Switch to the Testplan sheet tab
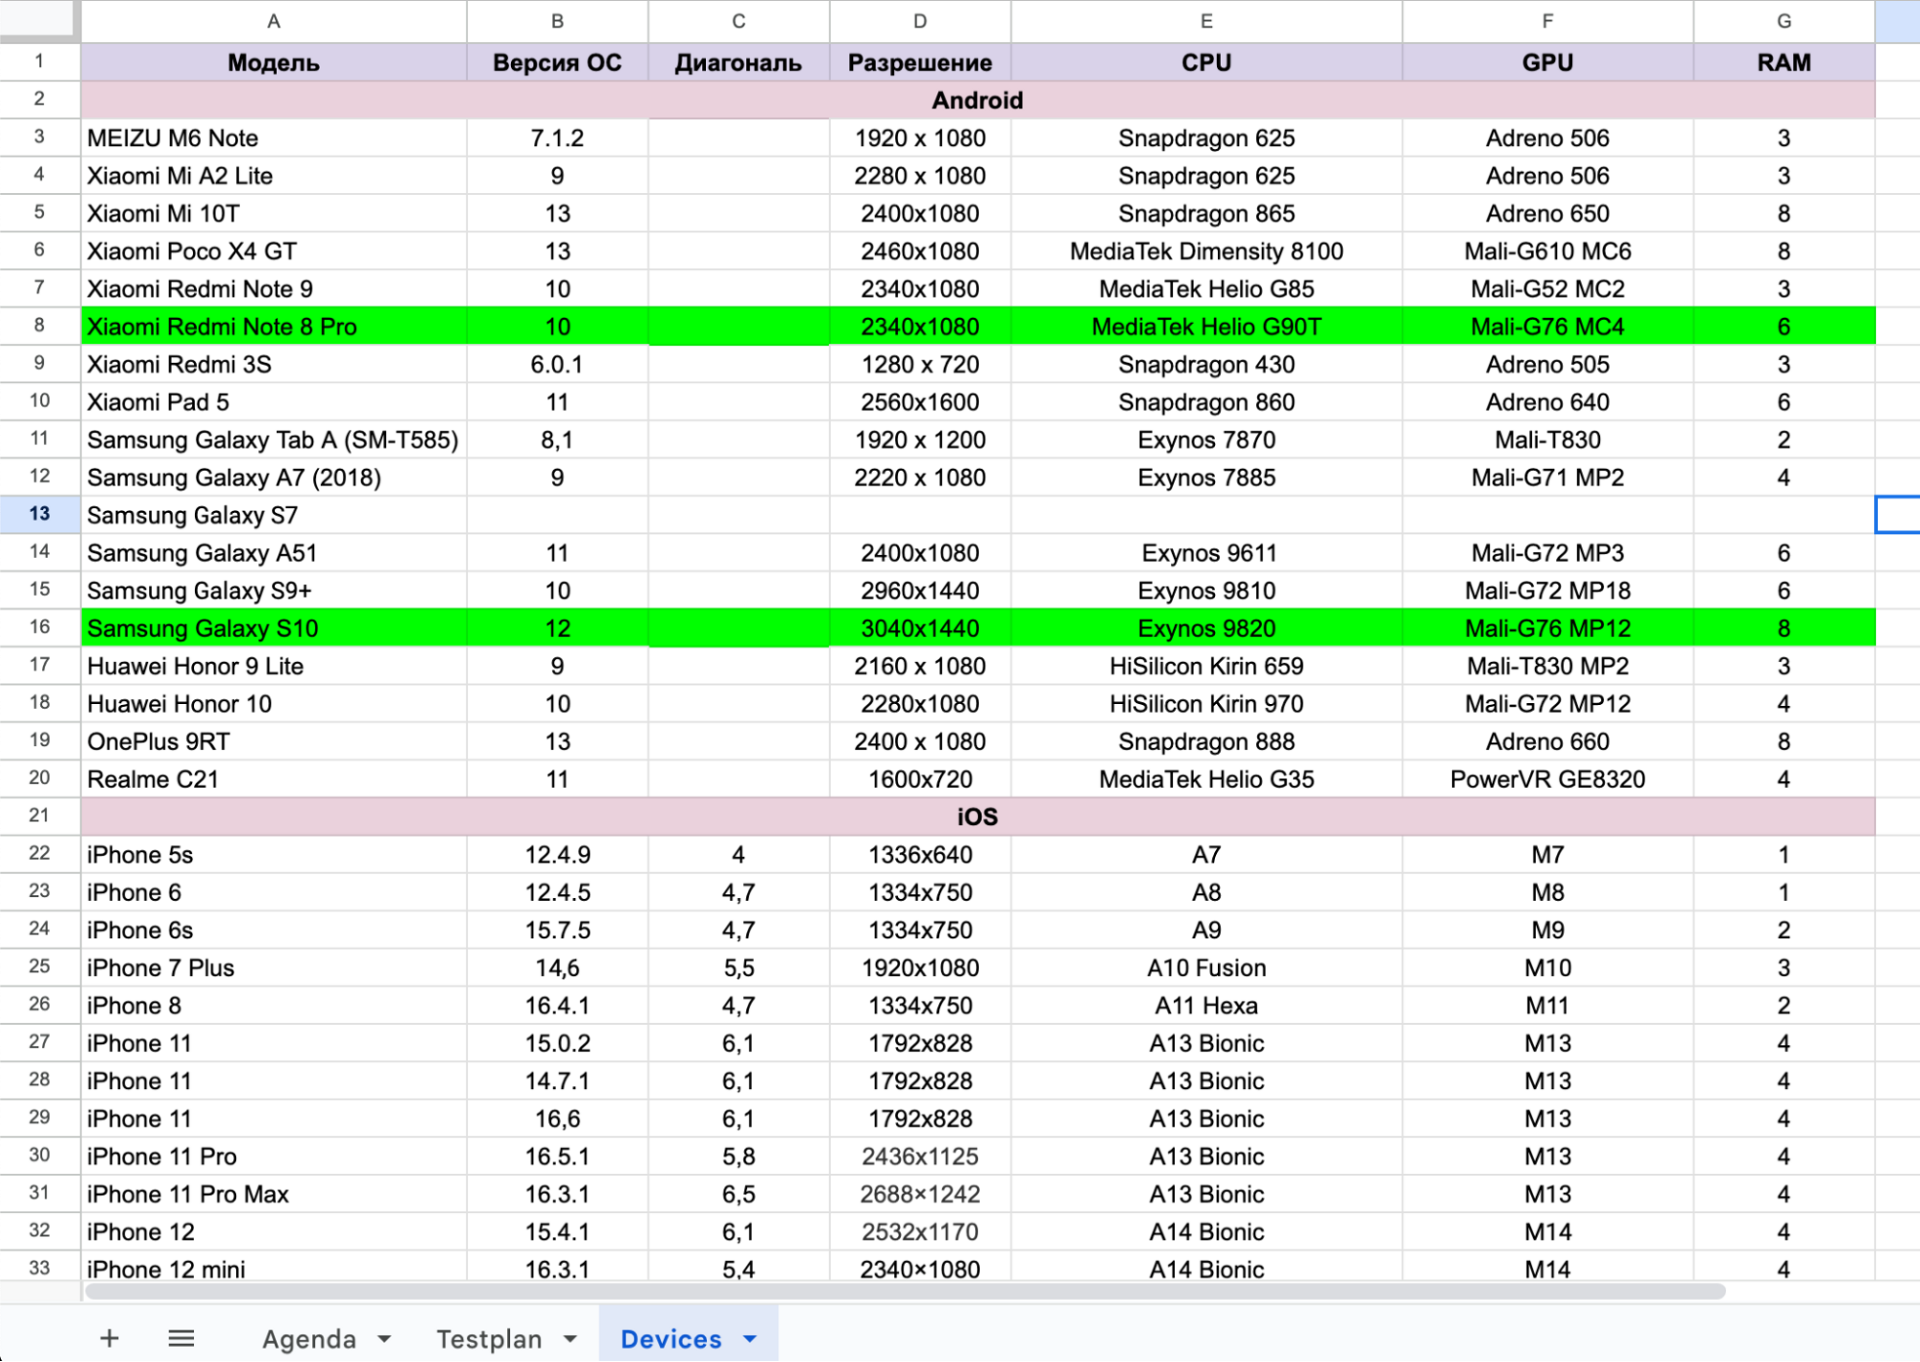Viewport: 1920px width, 1362px height. (488, 1339)
